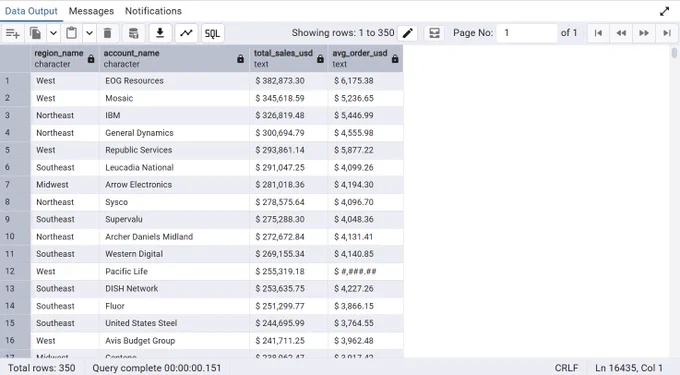The width and height of the screenshot is (680, 375).
Task: Click the $ 326,819.48 total sales cell
Action: tap(289, 116)
